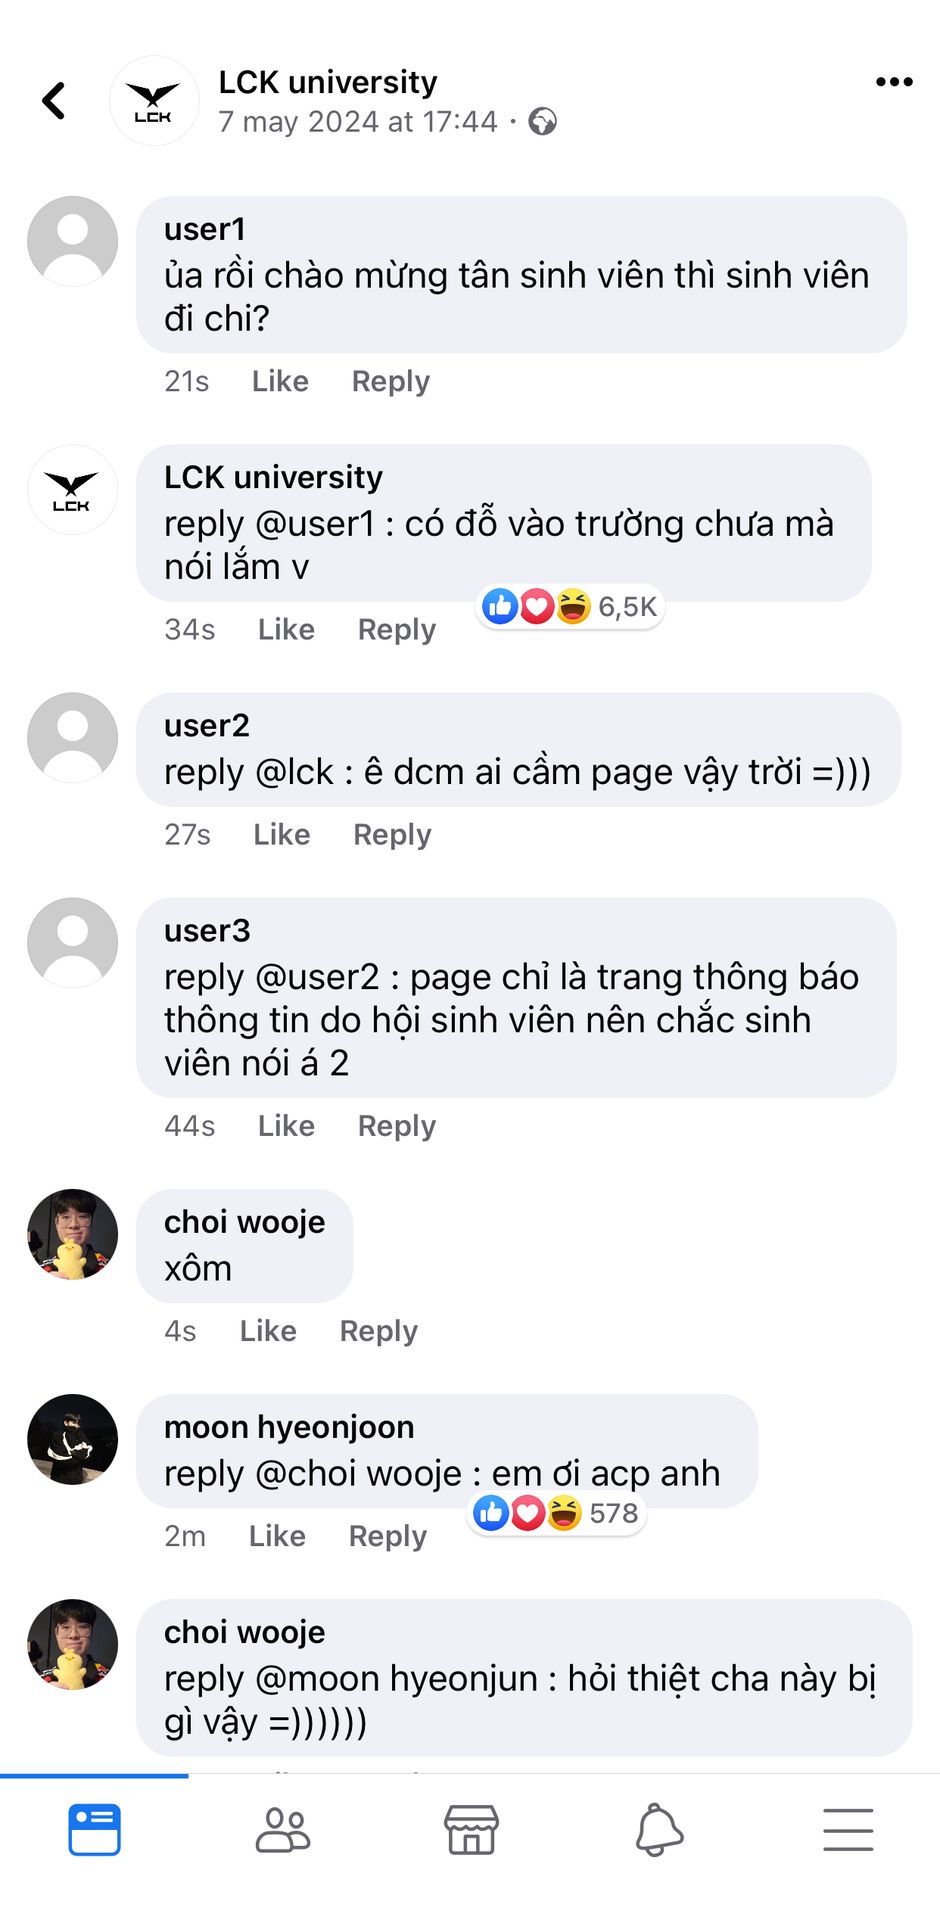Reply to user3's comment
The width and height of the screenshot is (940, 1920).
point(396,1127)
